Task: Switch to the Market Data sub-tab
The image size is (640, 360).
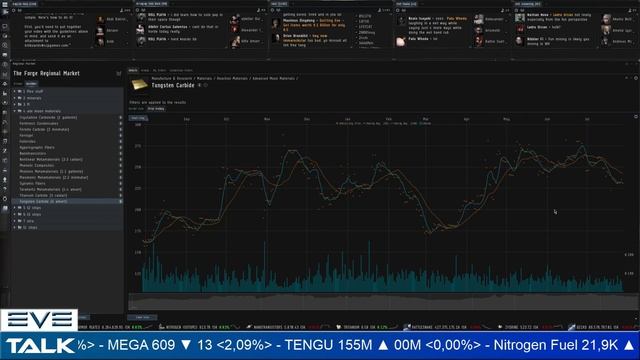Action: pyautogui.click(x=136, y=109)
